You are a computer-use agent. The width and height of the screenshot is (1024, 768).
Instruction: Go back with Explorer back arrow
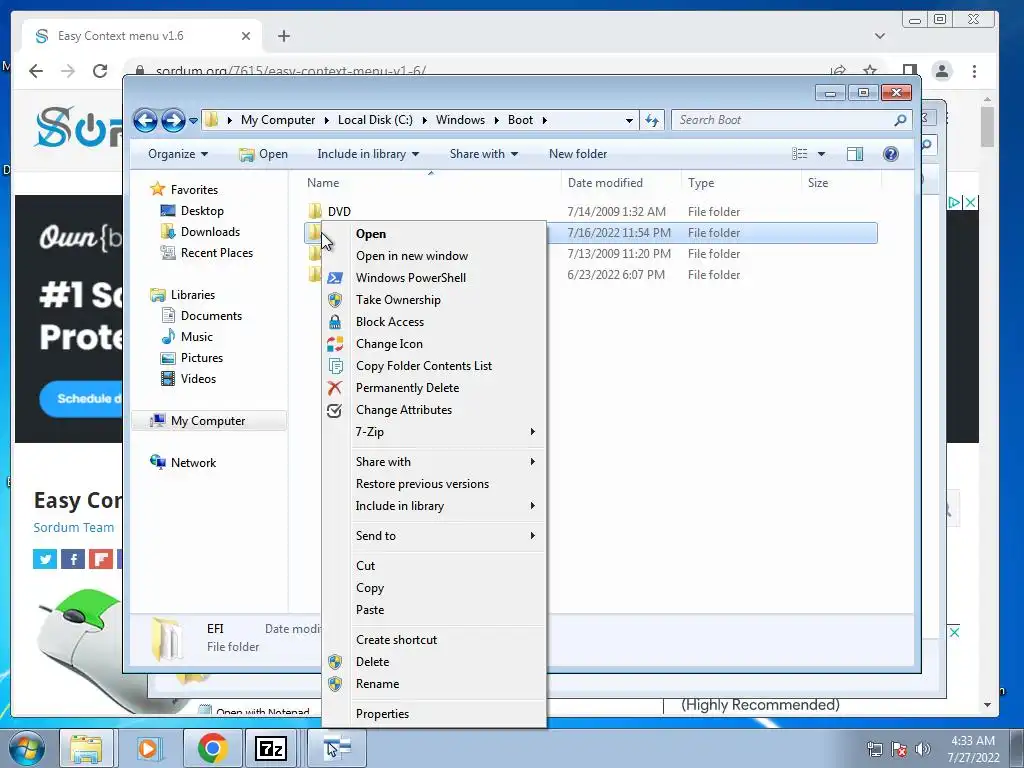[x=145, y=120]
